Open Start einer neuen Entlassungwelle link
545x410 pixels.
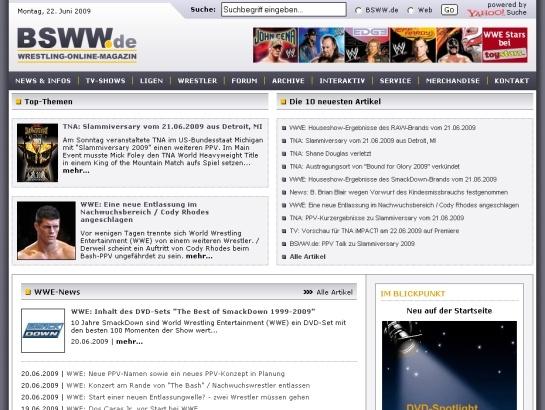pos(188,397)
